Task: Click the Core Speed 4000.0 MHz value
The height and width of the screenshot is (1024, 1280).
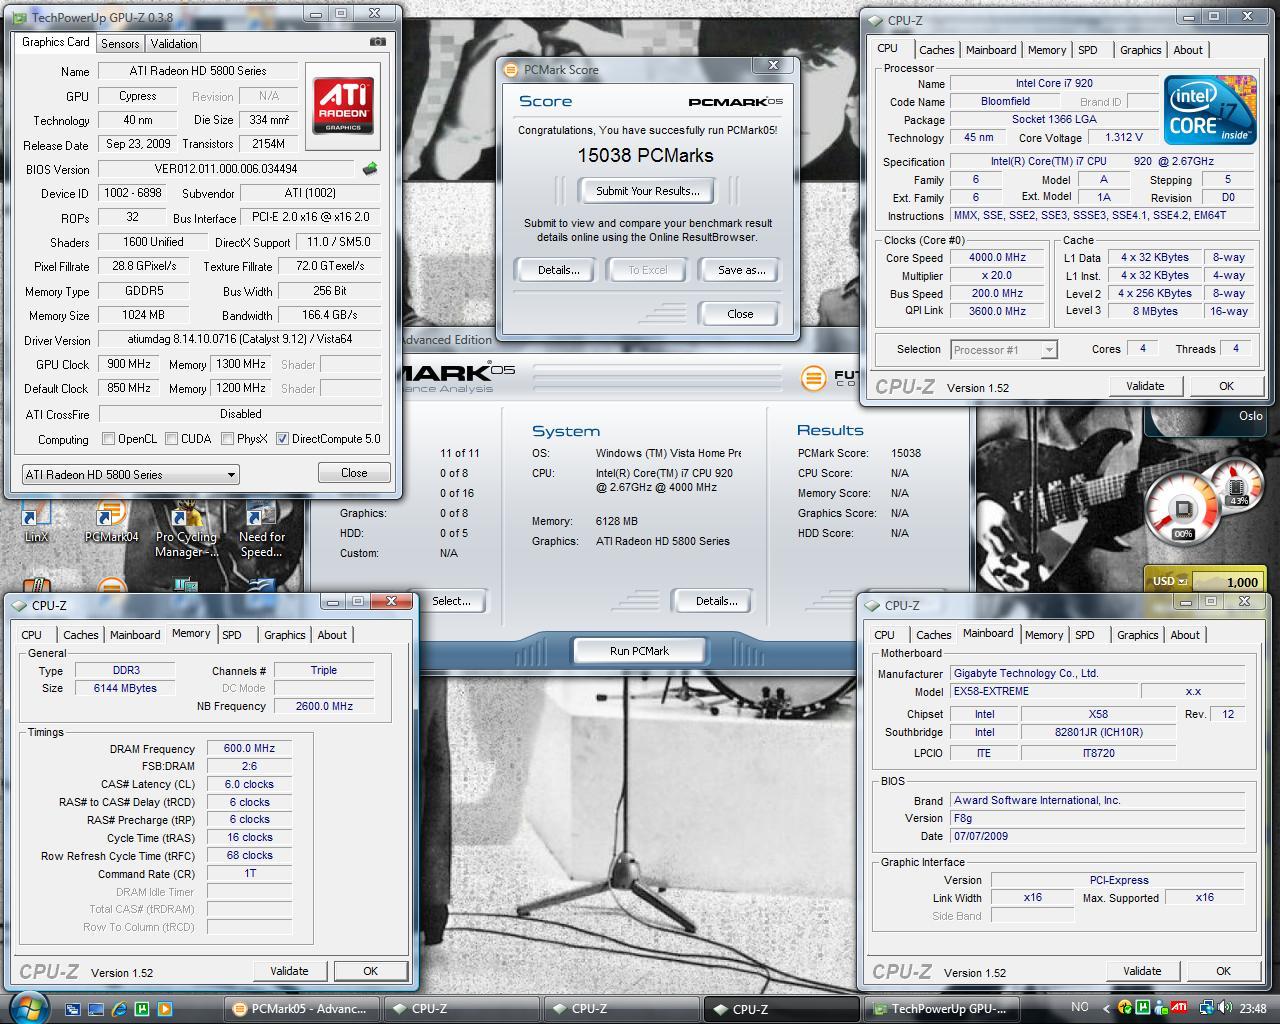Action: pos(998,258)
